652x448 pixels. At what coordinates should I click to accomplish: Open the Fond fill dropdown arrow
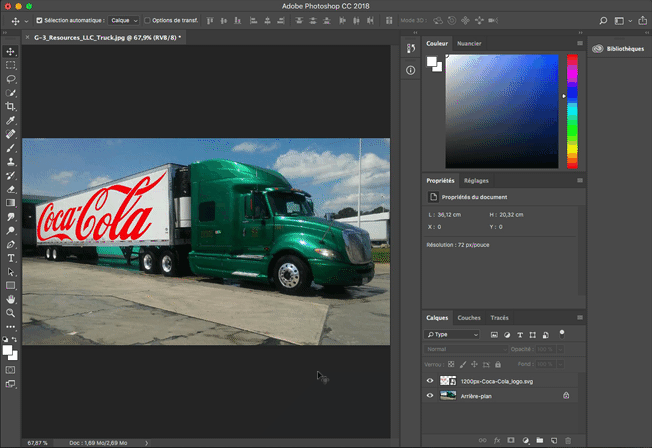point(561,364)
